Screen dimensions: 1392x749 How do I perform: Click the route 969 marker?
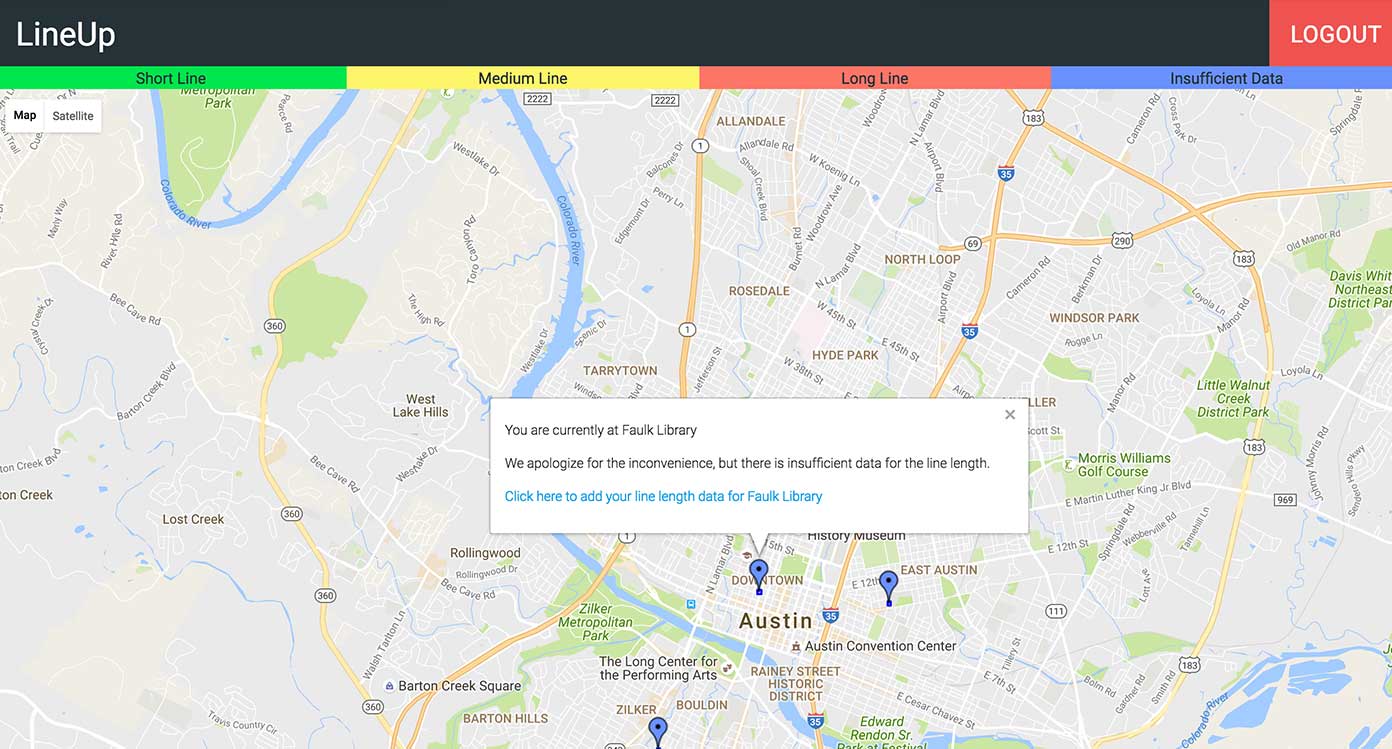pyautogui.click(x=1286, y=500)
